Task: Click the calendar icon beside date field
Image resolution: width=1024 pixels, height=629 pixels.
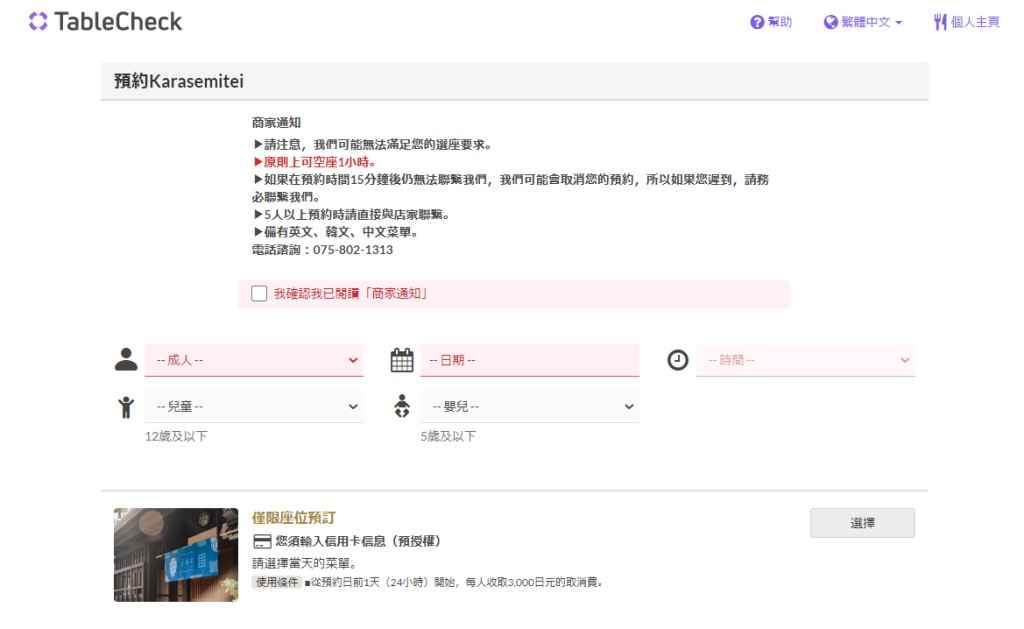Action: [x=402, y=360]
